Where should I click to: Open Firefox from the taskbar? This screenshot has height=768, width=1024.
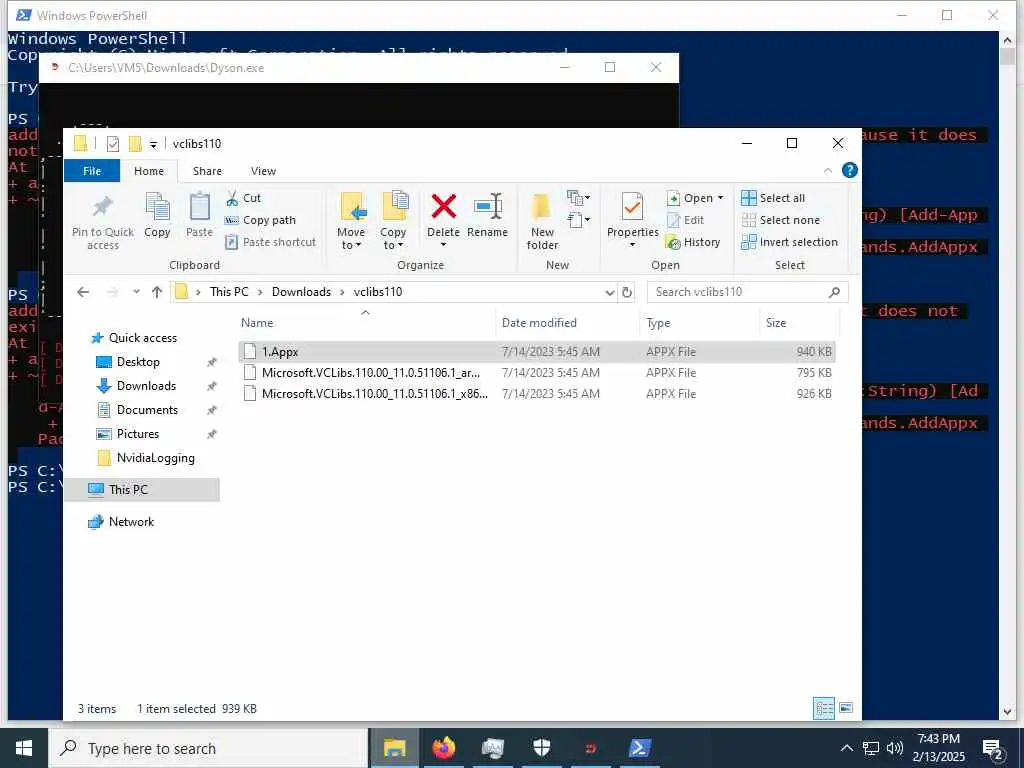(x=443, y=748)
